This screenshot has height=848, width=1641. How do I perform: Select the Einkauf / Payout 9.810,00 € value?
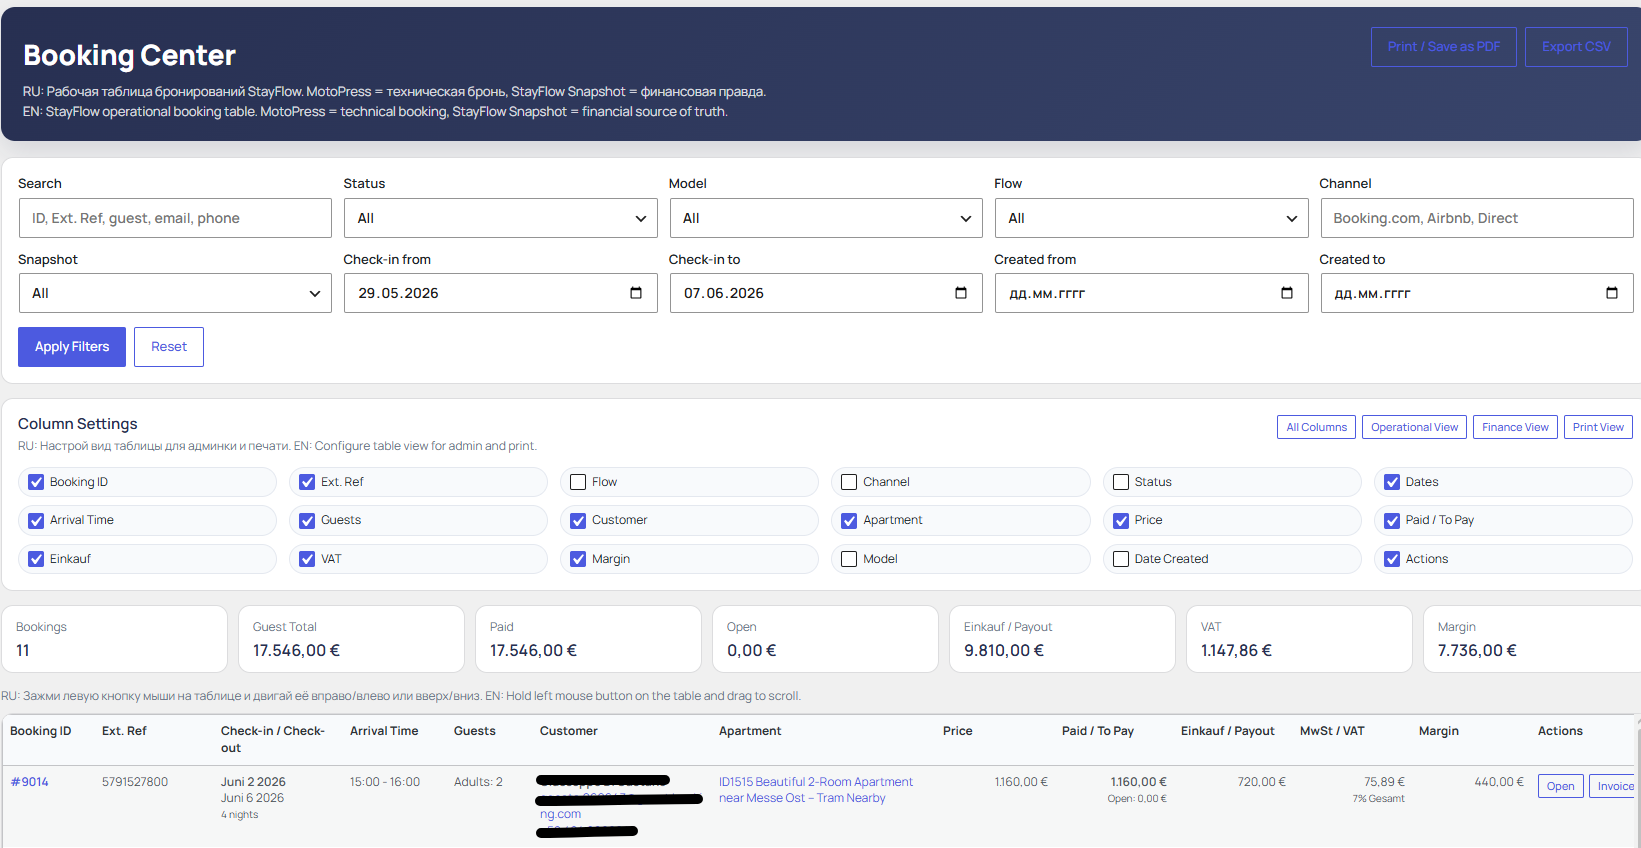click(1004, 650)
